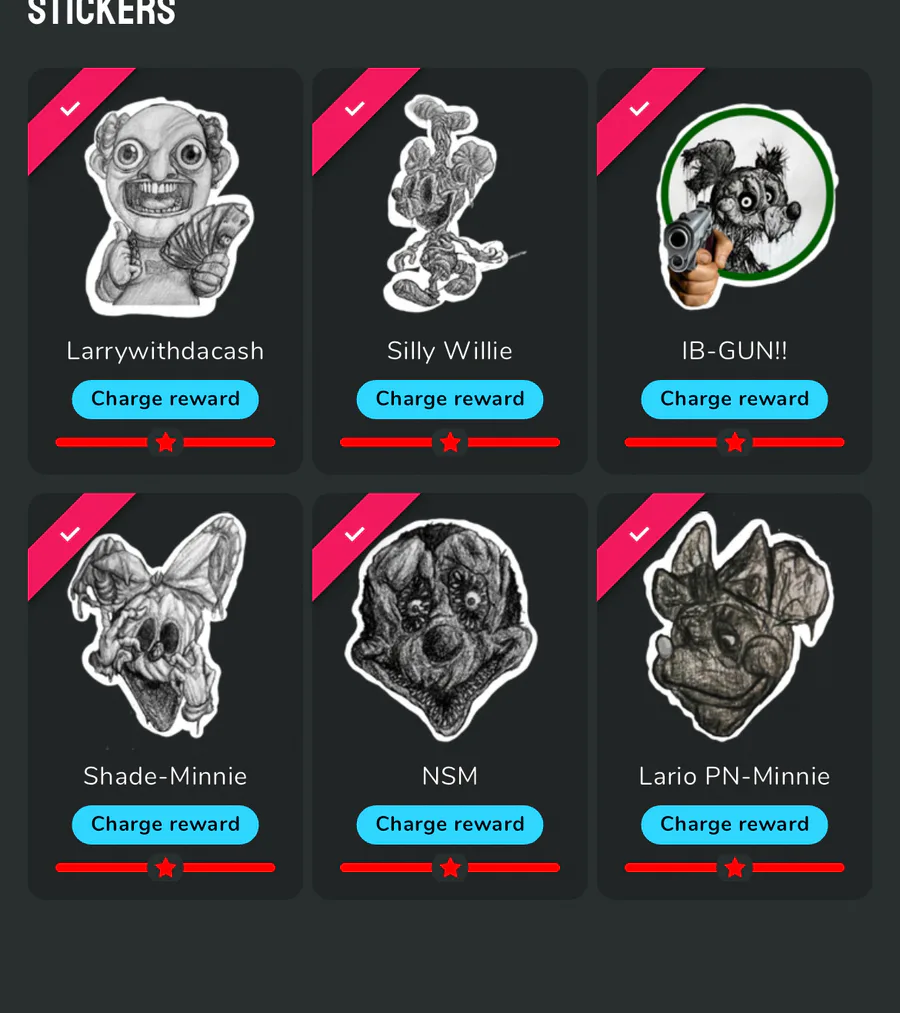Viewport: 900px width, 1013px height.
Task: Toggle the checkmark ribbon on Silly Willie
Action: point(354,109)
